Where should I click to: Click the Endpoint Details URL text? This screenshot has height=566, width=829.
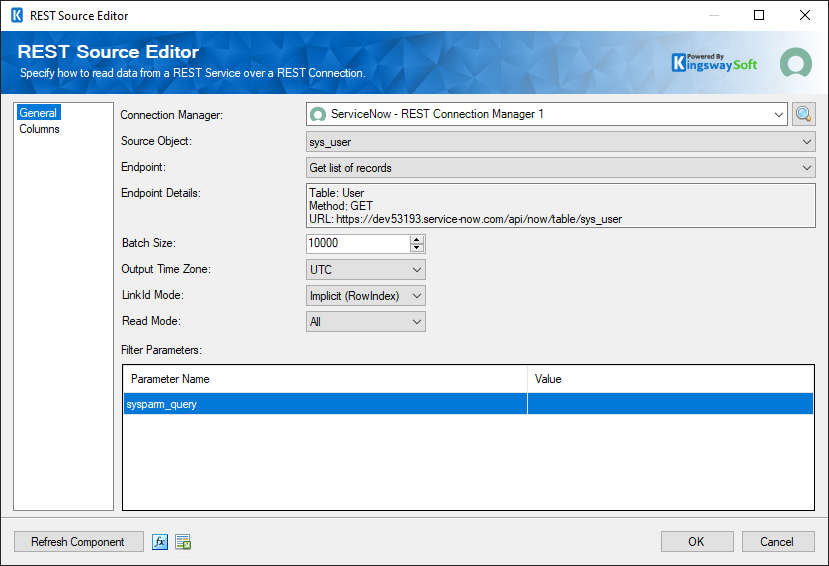465,219
